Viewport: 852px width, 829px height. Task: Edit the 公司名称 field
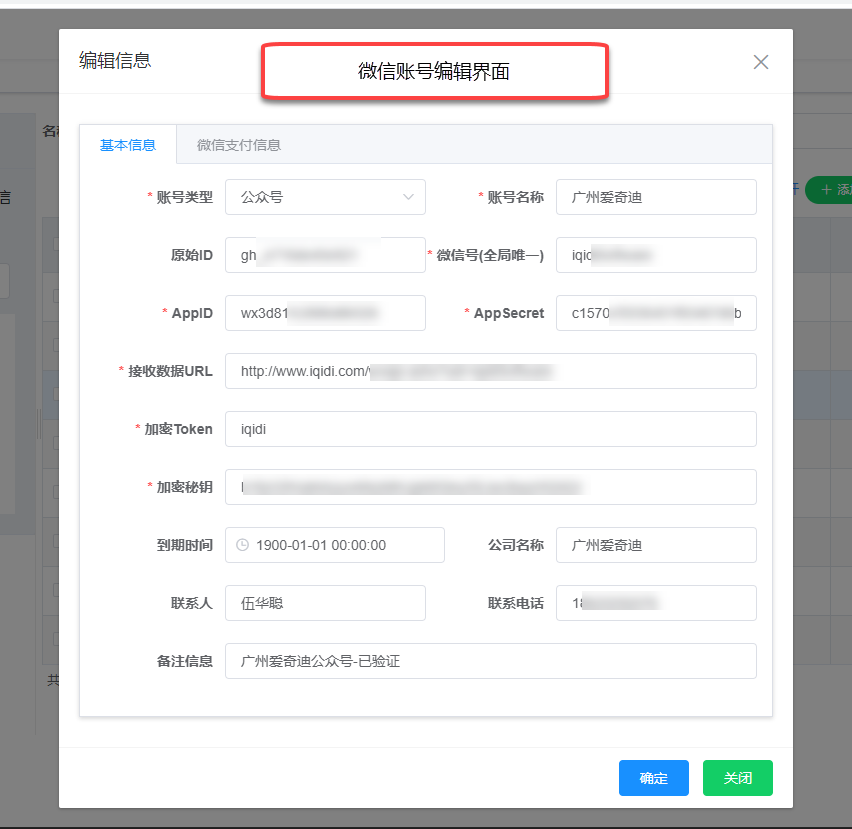click(x=656, y=545)
